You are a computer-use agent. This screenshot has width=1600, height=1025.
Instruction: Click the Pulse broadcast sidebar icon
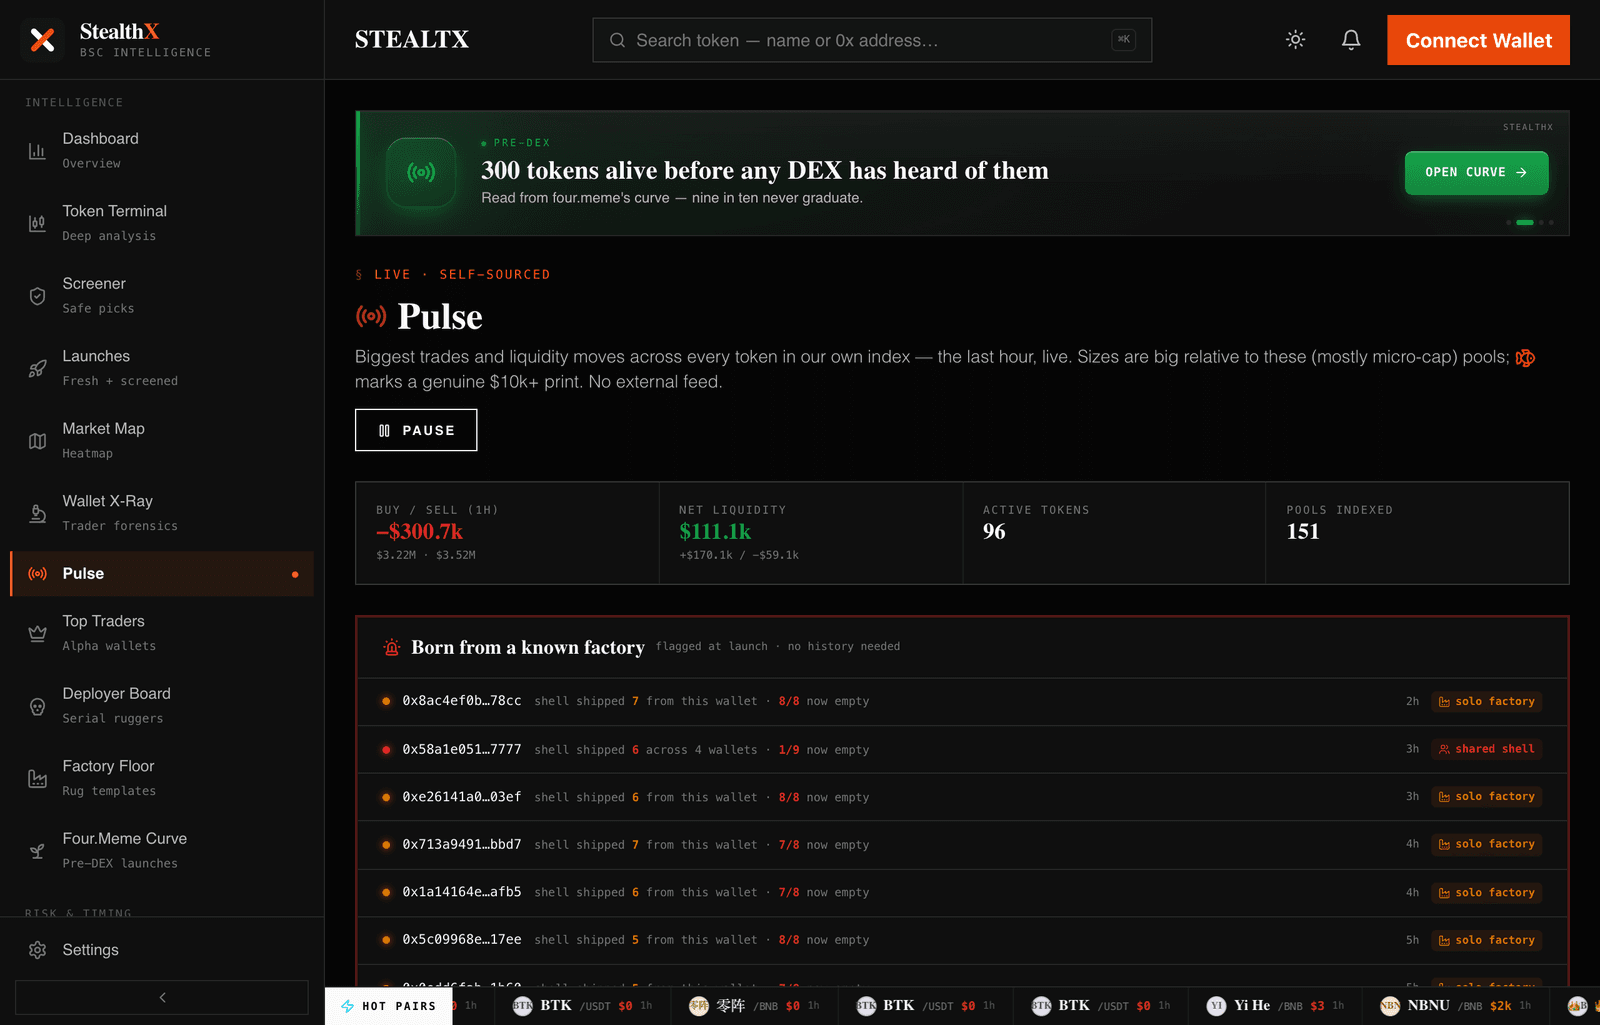[37, 574]
